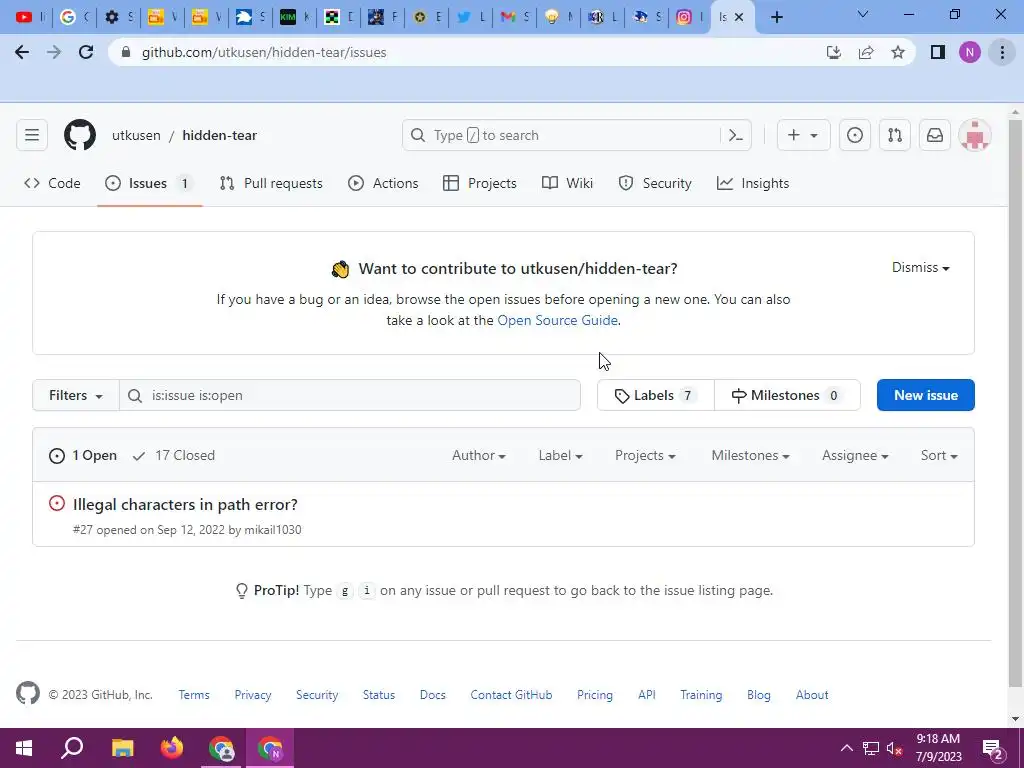
Task: Share this page icon in address bar
Action: click(x=866, y=52)
